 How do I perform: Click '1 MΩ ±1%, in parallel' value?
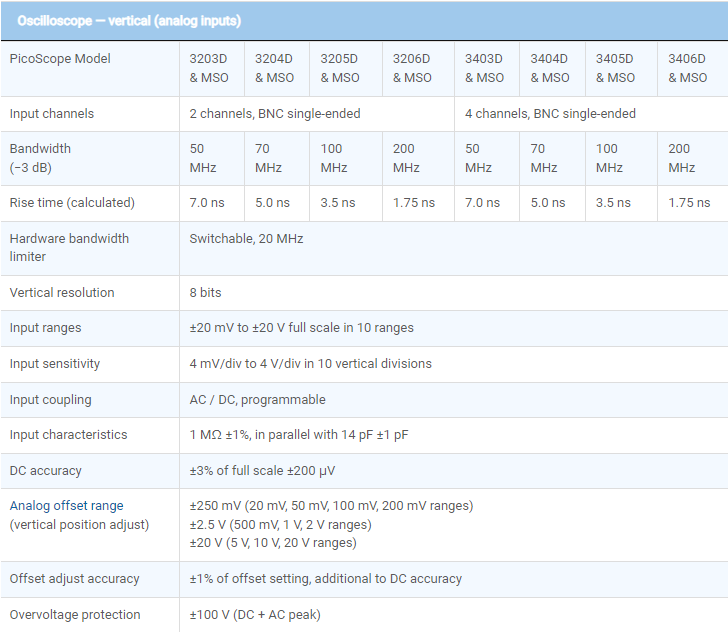299,435
